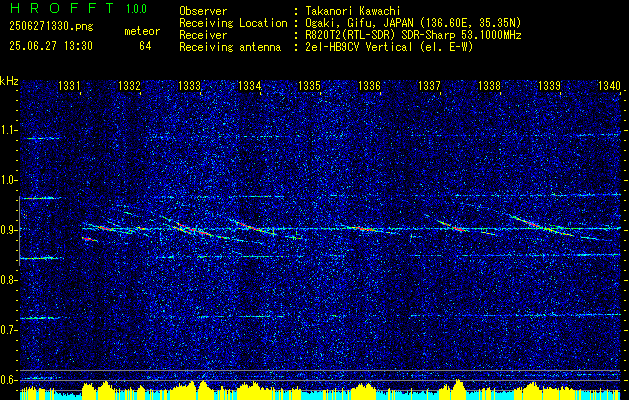Click the 1334 time marker
This screenshot has width=629, height=400.
point(249,85)
